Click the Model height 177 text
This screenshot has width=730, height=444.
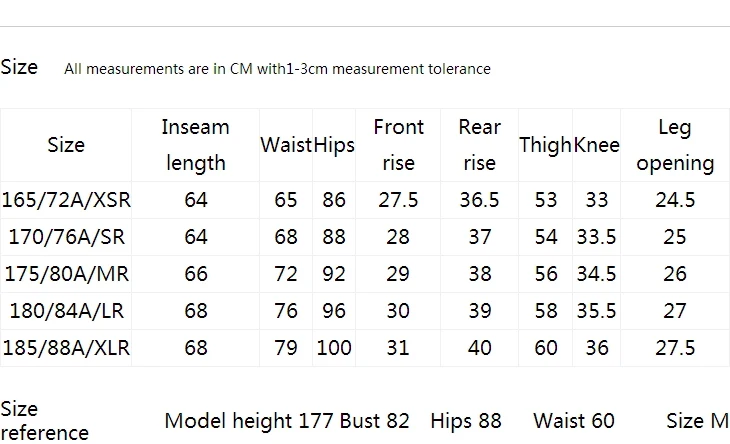click(249, 421)
